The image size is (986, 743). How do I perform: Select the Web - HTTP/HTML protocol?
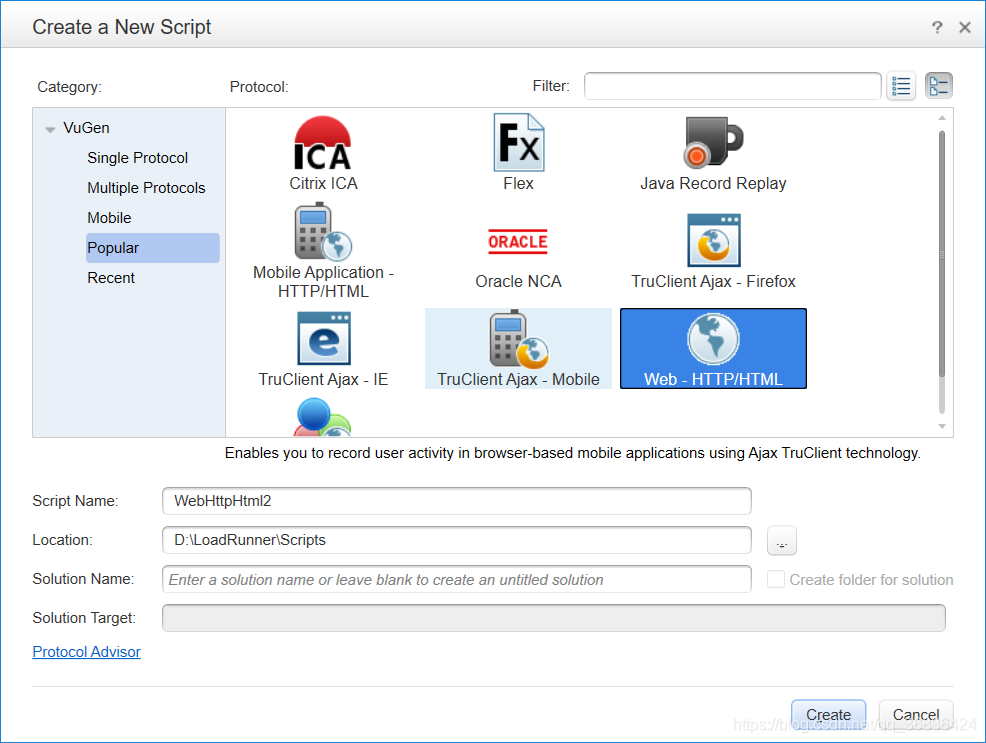(713, 349)
